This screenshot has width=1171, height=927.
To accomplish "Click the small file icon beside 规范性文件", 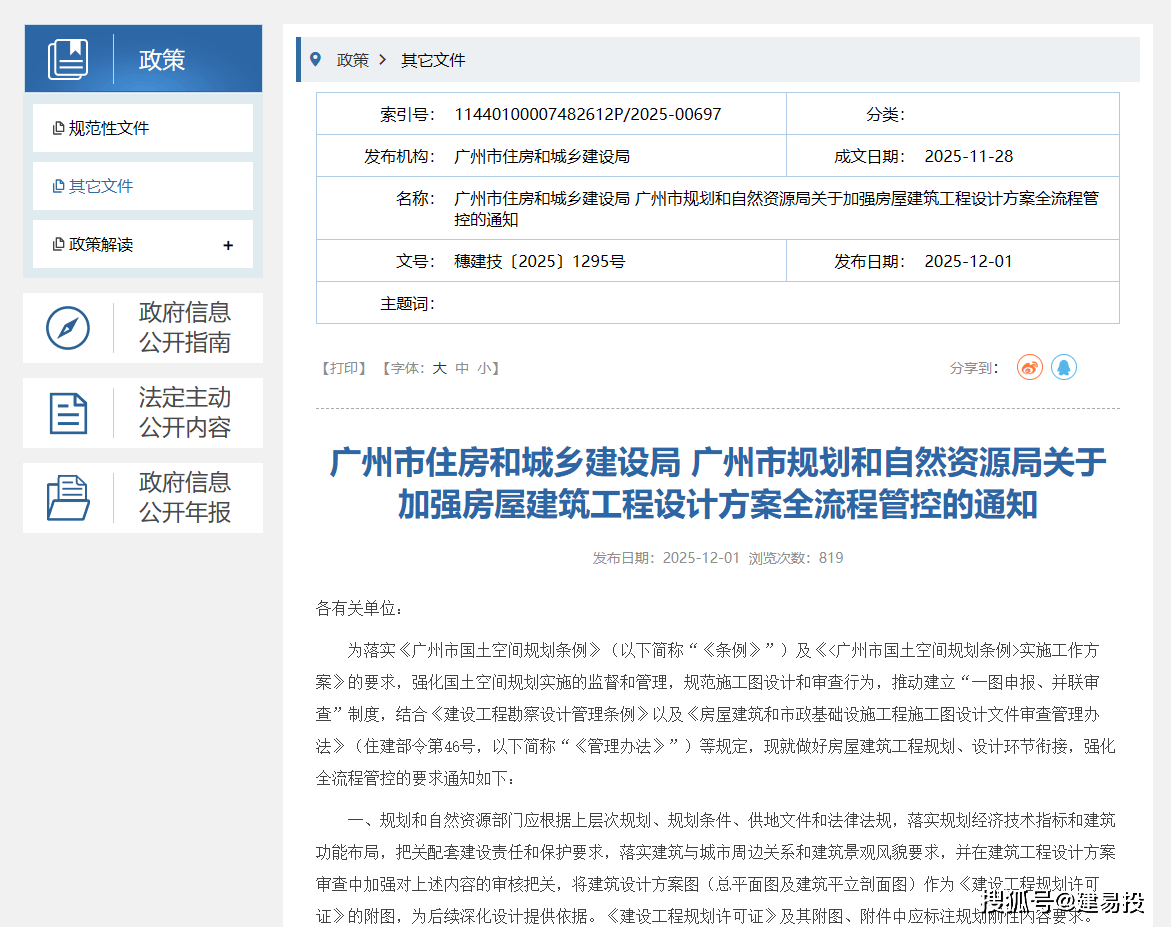I will pyautogui.click(x=58, y=129).
